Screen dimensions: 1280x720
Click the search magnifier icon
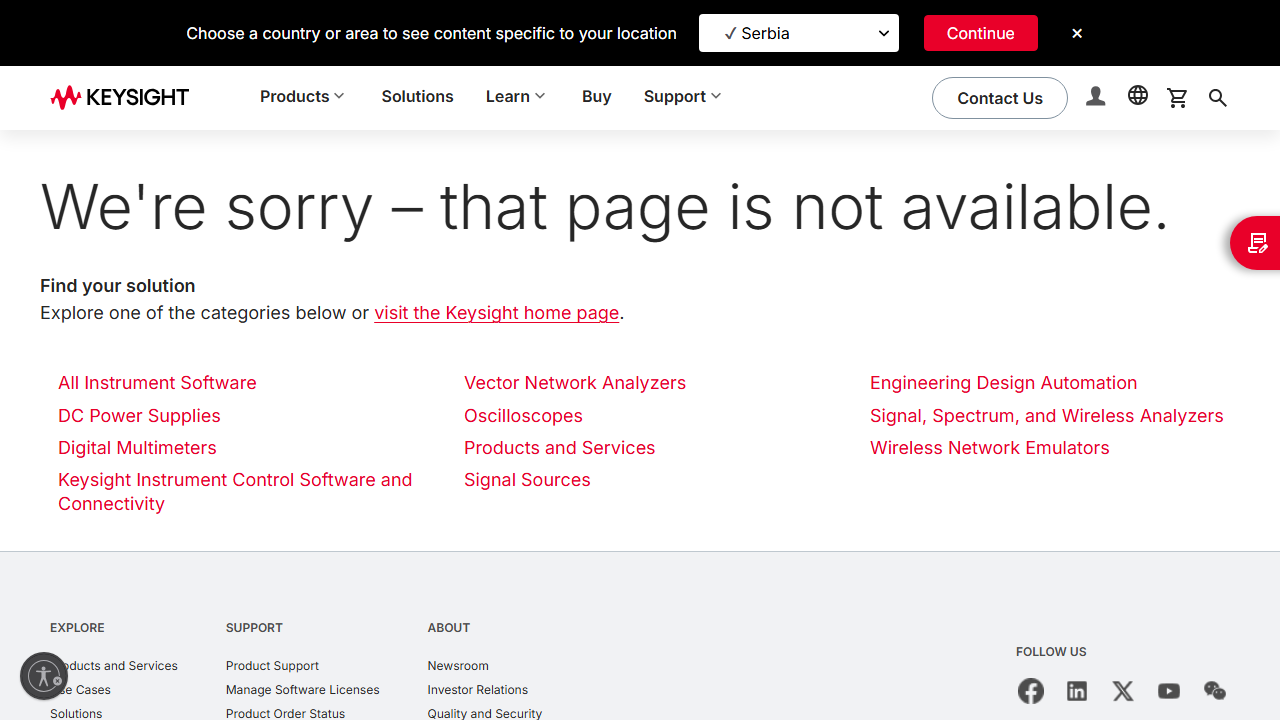tap(1218, 97)
